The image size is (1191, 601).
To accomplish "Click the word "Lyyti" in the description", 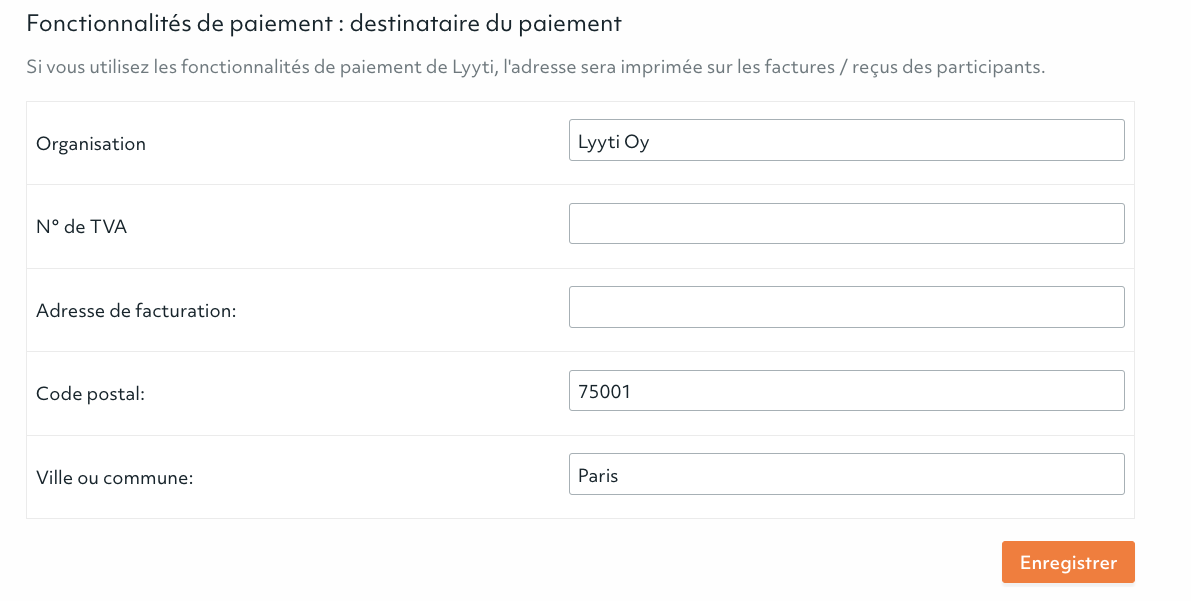I will click(x=473, y=67).
